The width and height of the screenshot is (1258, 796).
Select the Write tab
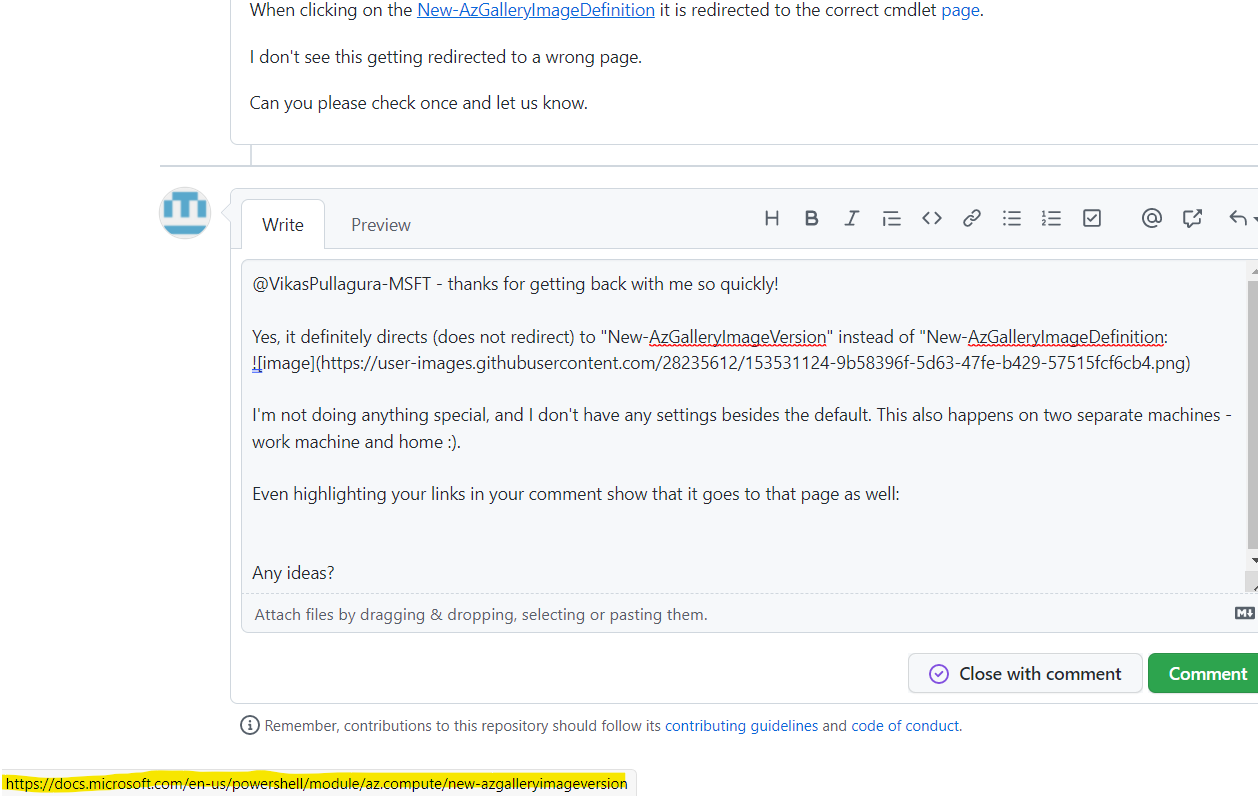tap(282, 224)
